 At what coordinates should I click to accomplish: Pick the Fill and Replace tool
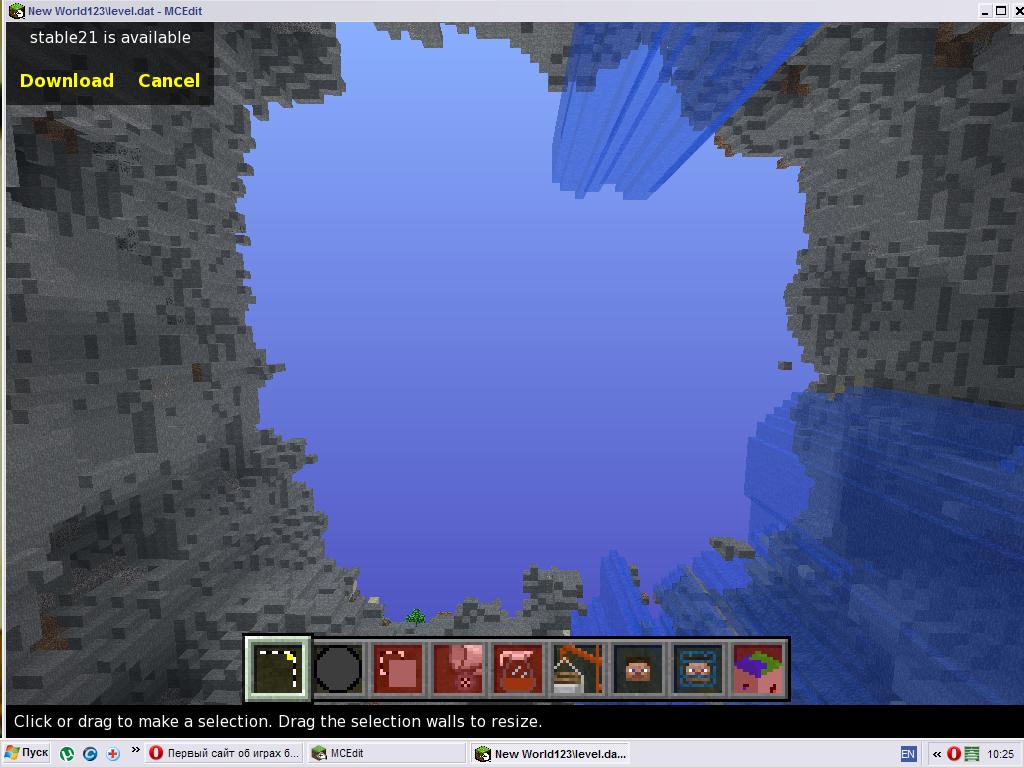[458, 669]
